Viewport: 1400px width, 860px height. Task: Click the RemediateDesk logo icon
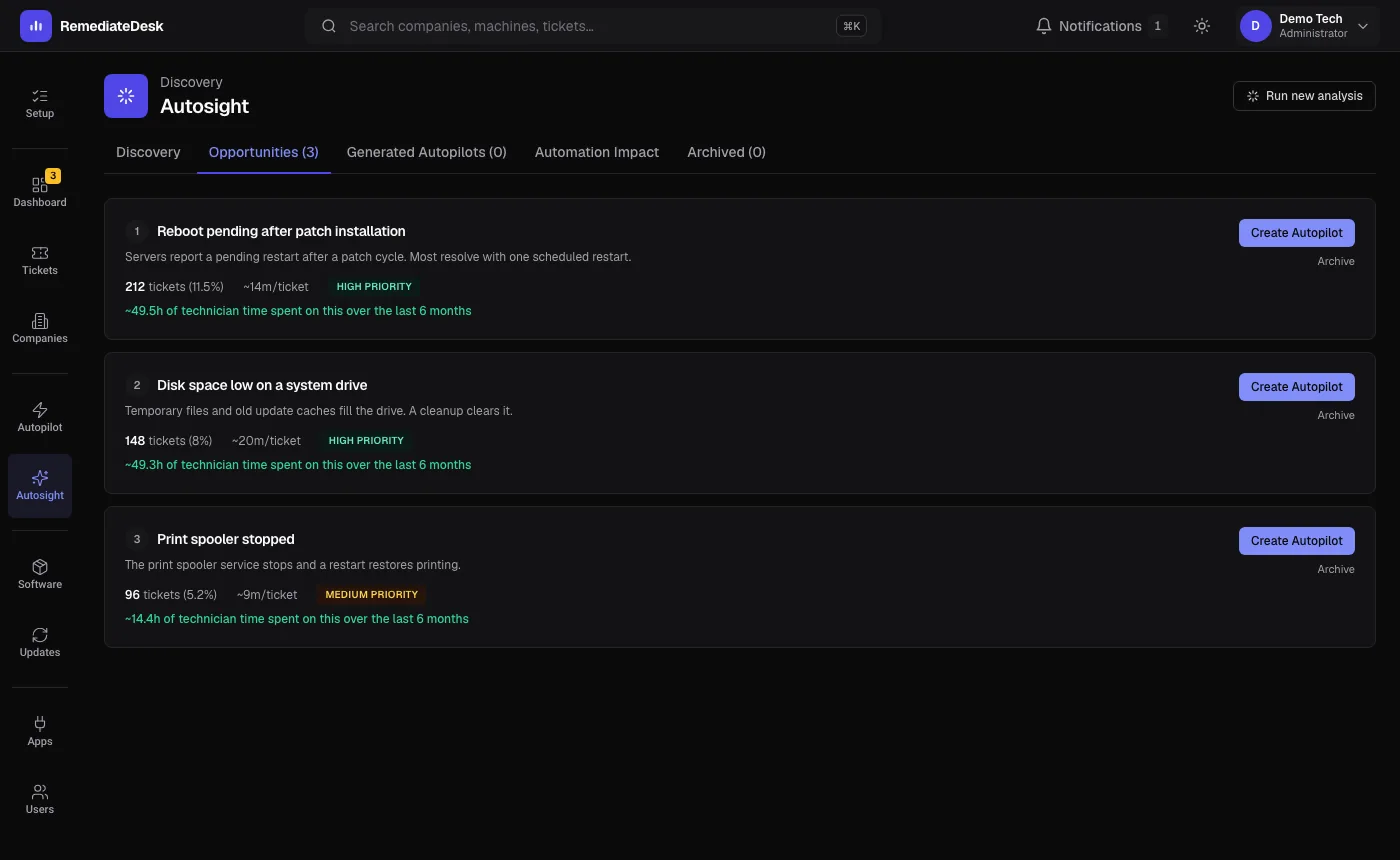pos(36,26)
